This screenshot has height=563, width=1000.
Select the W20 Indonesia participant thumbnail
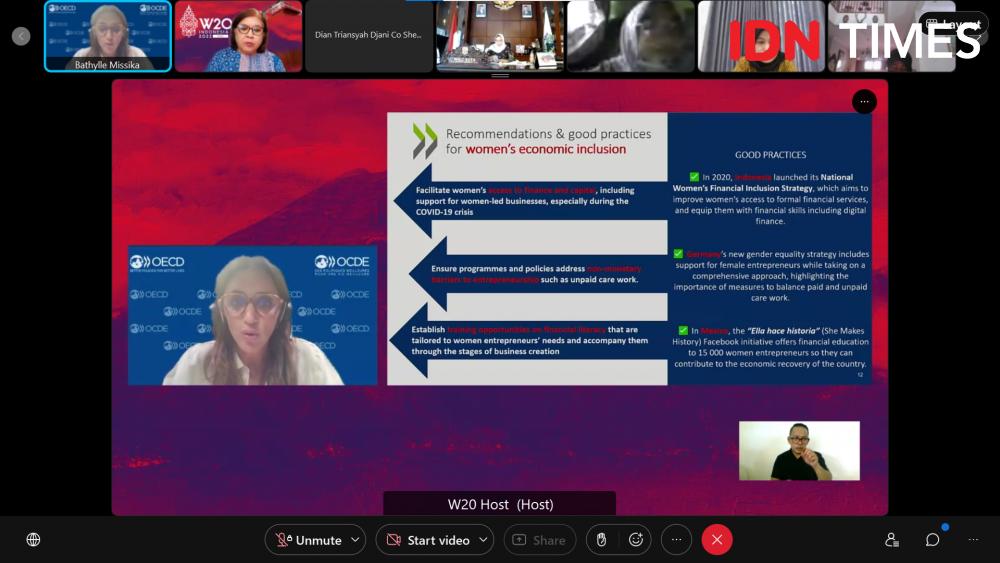tap(239, 36)
